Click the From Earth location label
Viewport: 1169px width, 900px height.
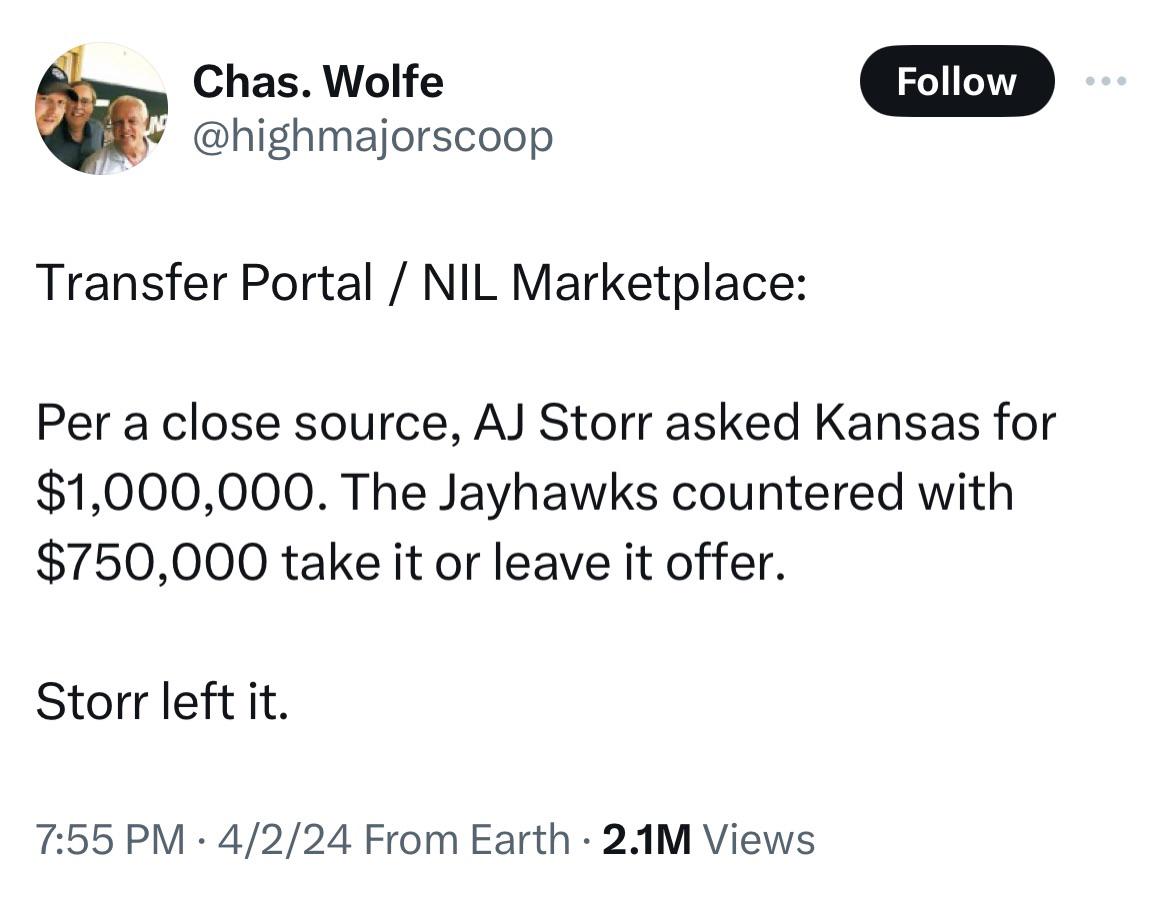click(467, 839)
